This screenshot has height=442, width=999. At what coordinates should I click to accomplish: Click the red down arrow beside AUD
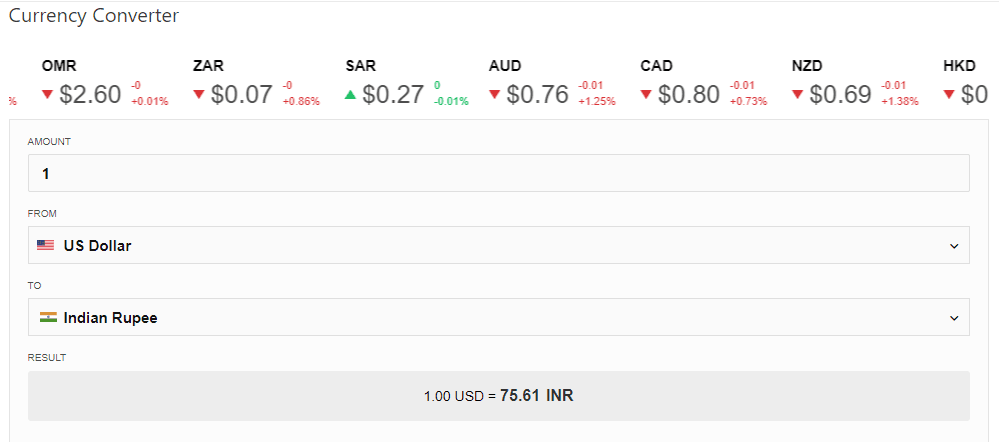click(495, 95)
